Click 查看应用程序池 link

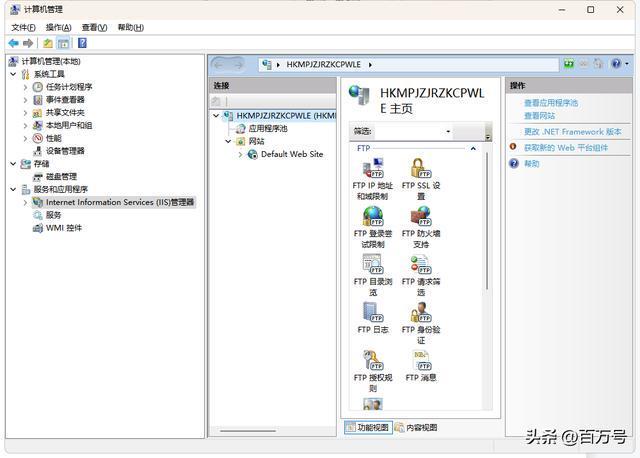coord(551,103)
